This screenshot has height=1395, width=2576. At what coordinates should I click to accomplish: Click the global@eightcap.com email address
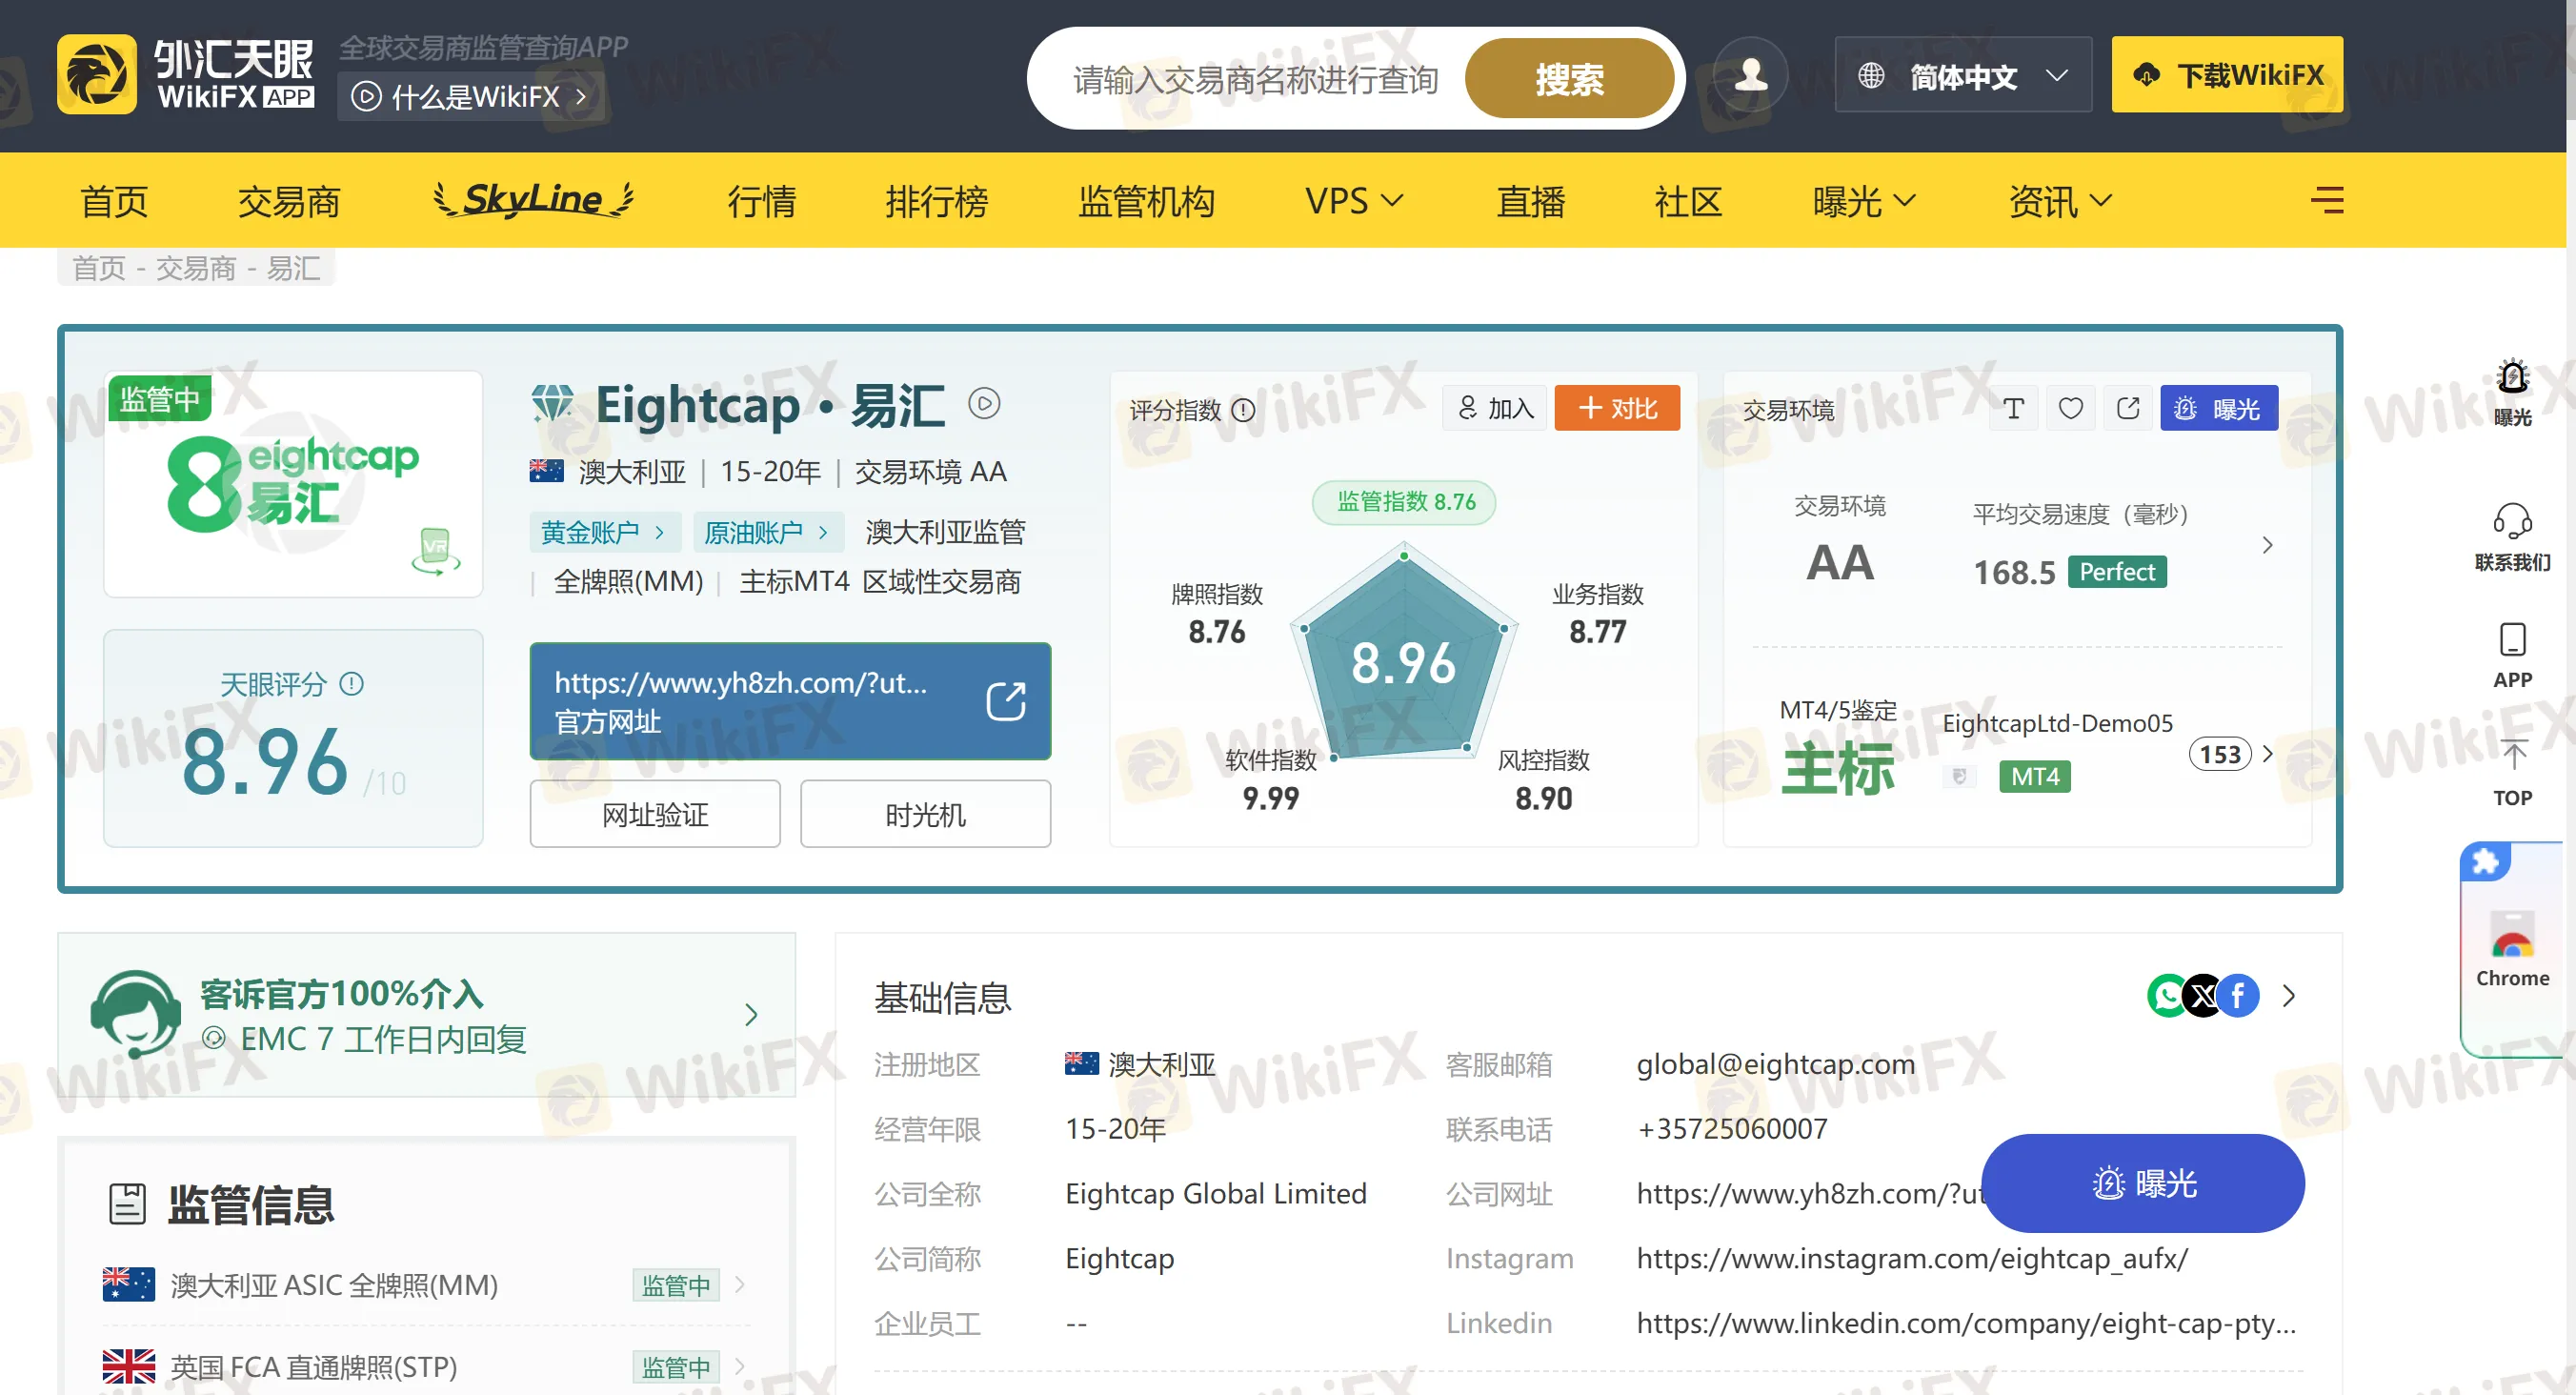(x=1775, y=1064)
